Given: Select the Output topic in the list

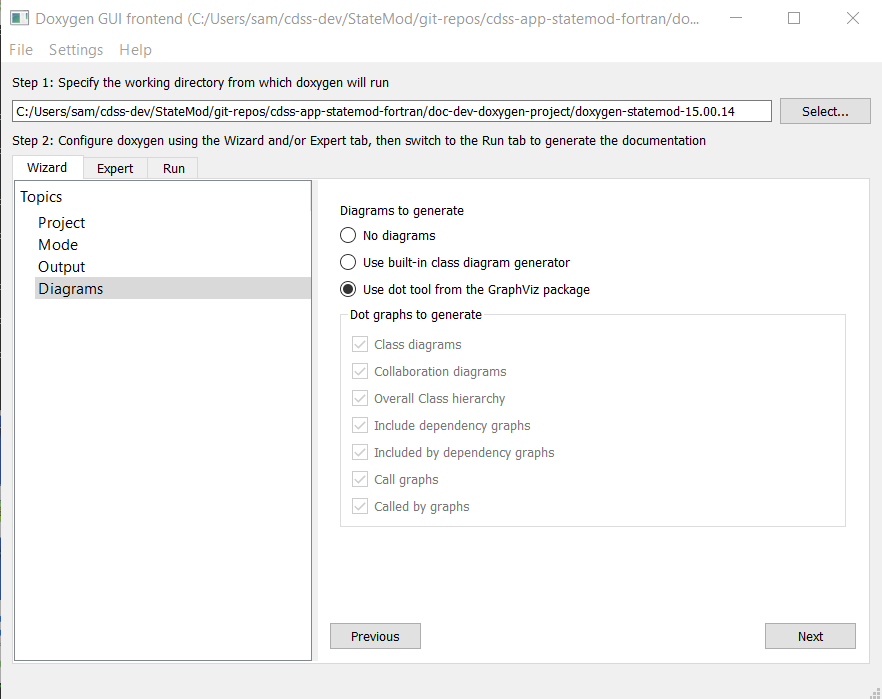Looking at the screenshot, I should [x=62, y=267].
